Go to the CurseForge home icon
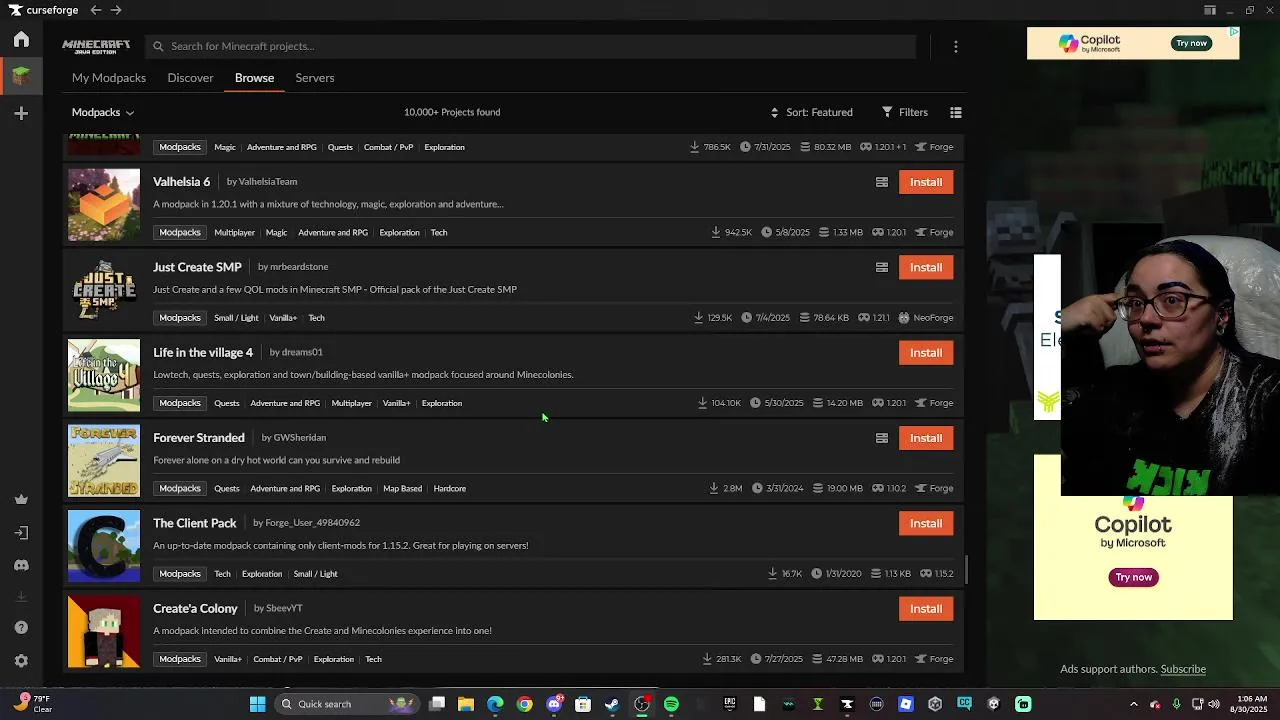This screenshot has width=1280, height=720. [x=21, y=40]
